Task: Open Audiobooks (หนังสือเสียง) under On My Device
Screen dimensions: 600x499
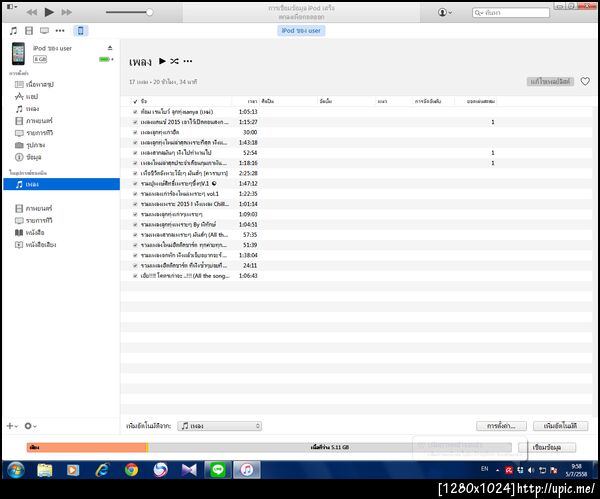Action: (35, 245)
